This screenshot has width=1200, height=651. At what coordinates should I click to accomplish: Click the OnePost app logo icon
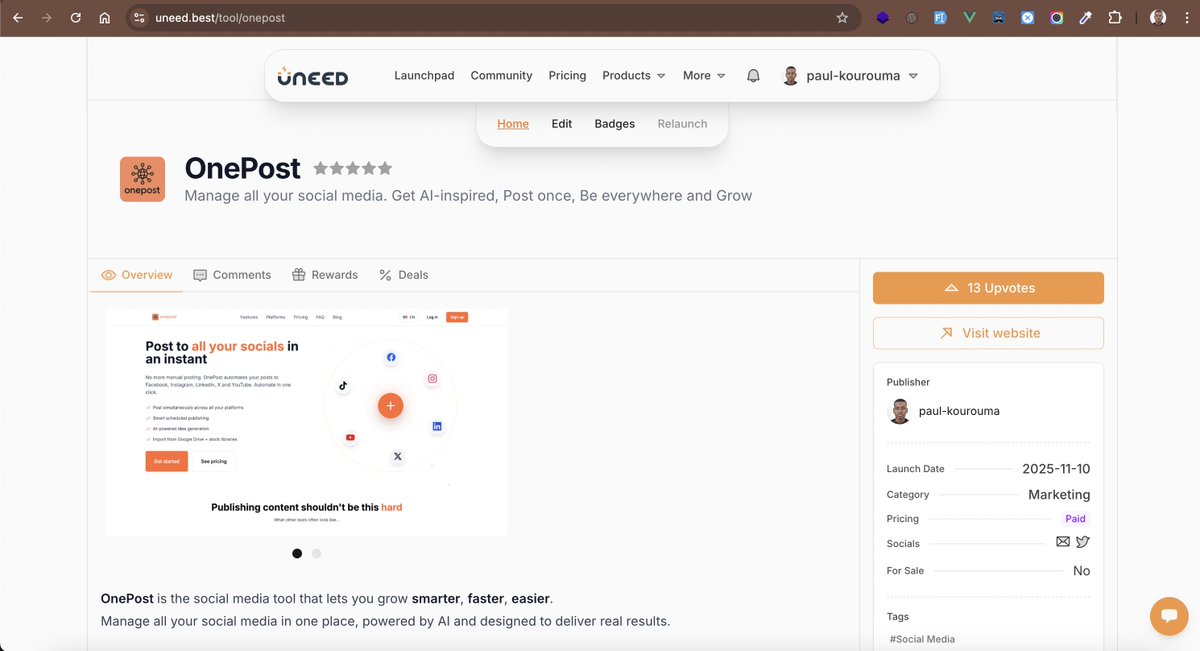coord(142,179)
